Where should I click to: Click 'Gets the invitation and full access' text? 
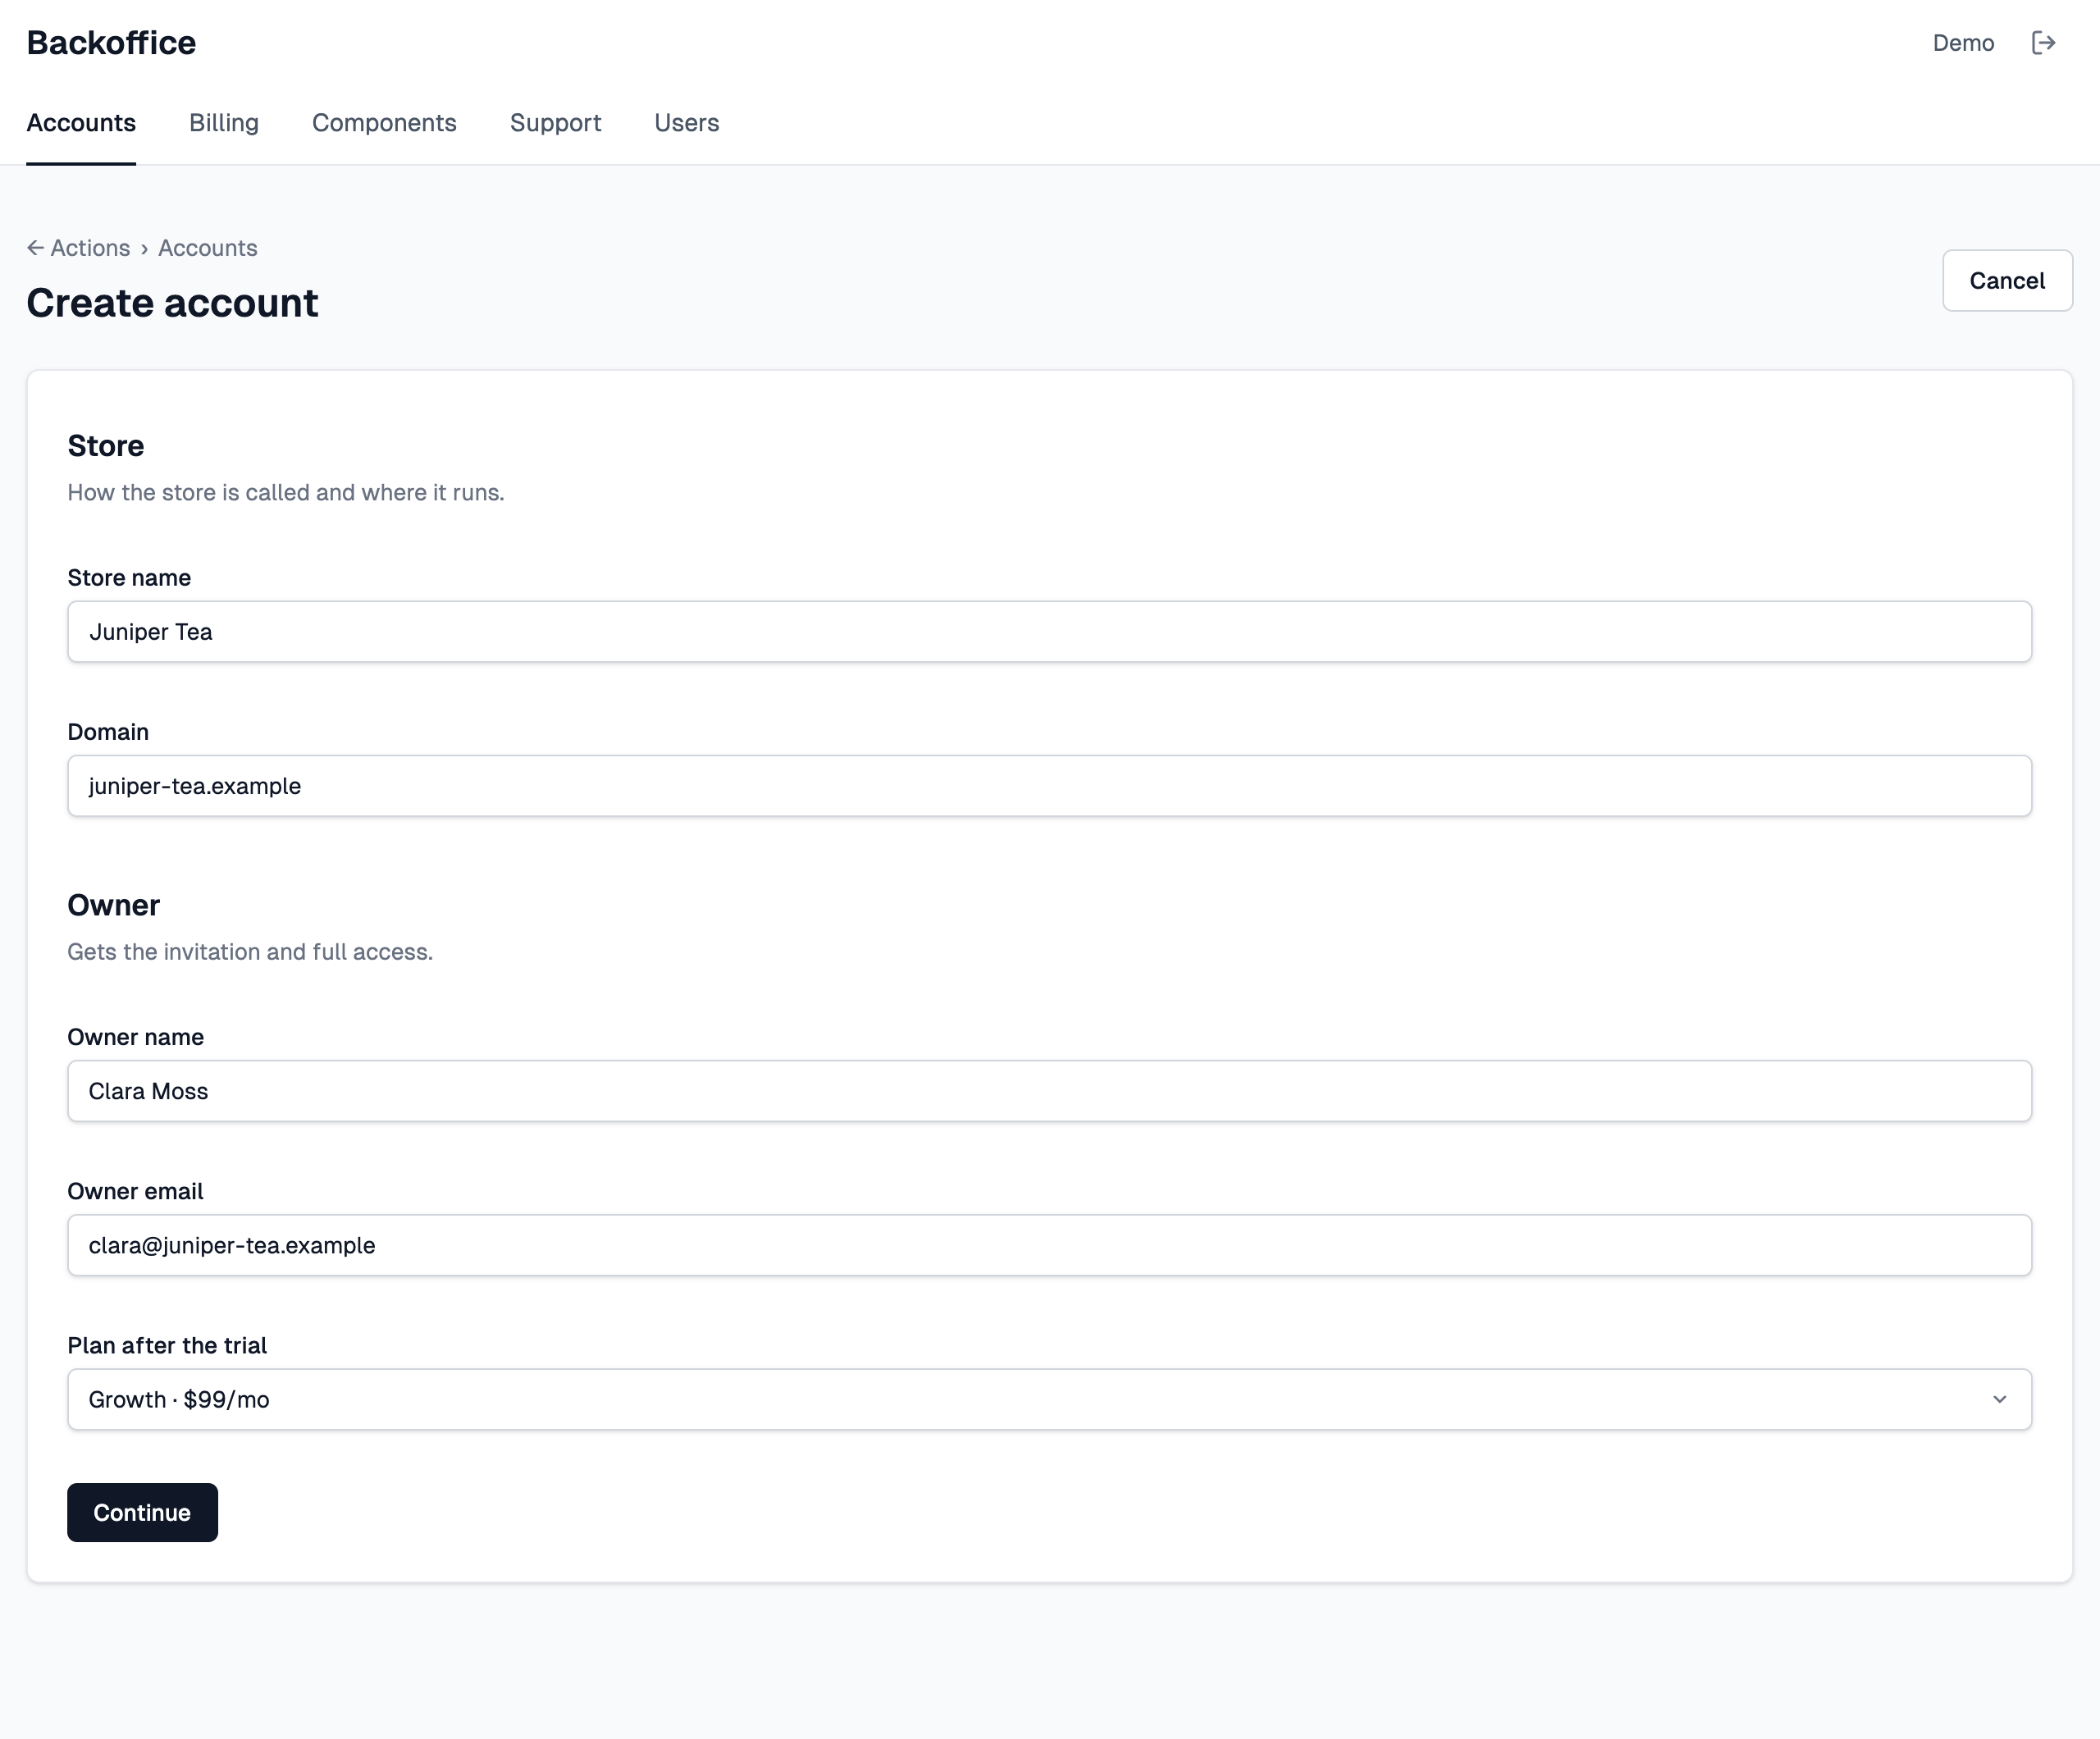tap(250, 952)
